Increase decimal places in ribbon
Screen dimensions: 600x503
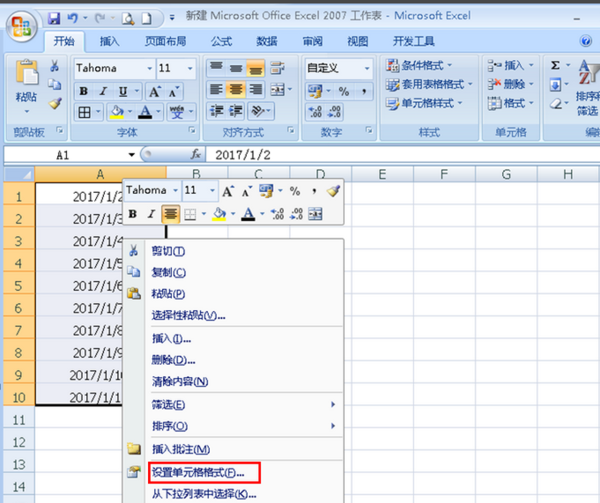(x=316, y=112)
